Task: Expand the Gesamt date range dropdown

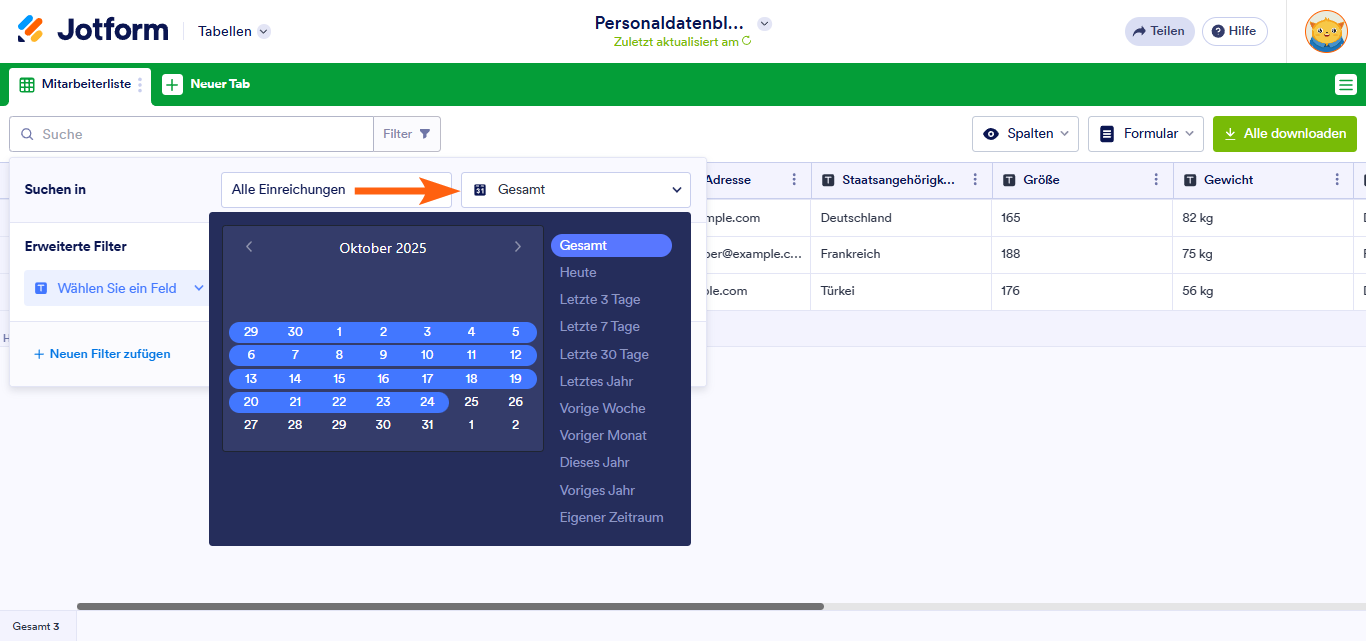Action: tap(575, 190)
